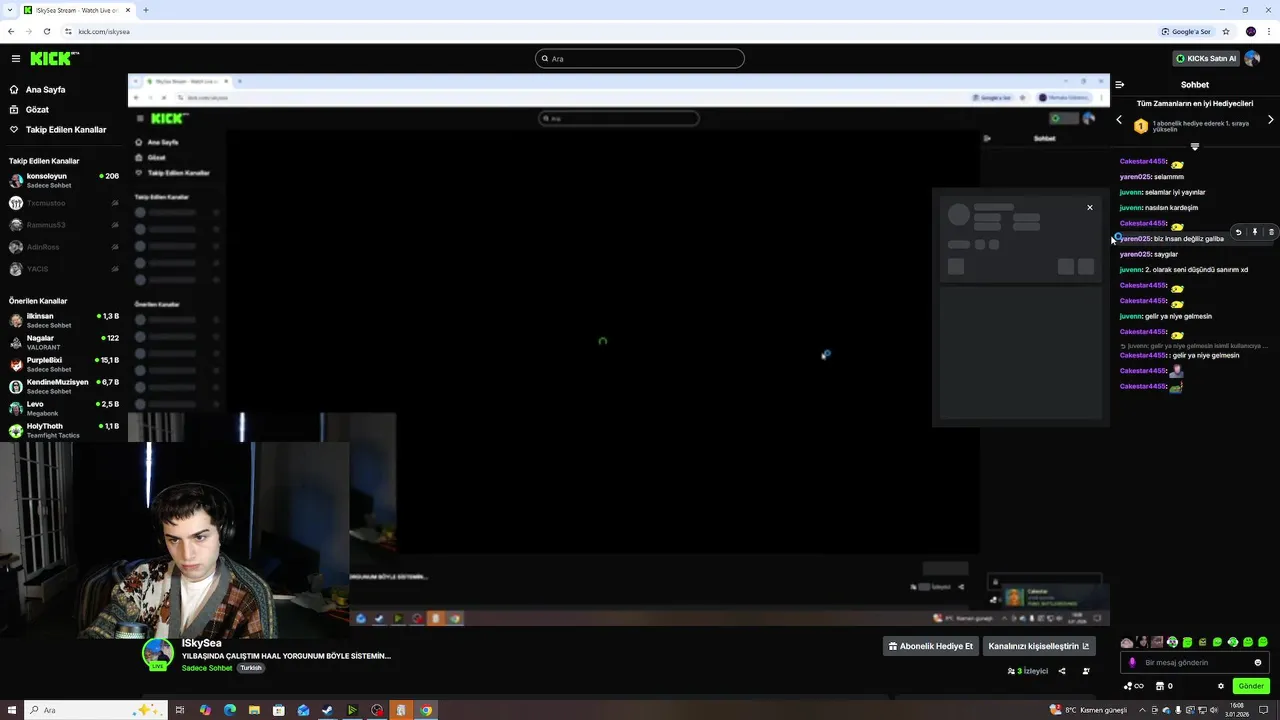1280x720 pixels.
Task: Click username juvenn saying selamlar
Action: pos(1130,192)
